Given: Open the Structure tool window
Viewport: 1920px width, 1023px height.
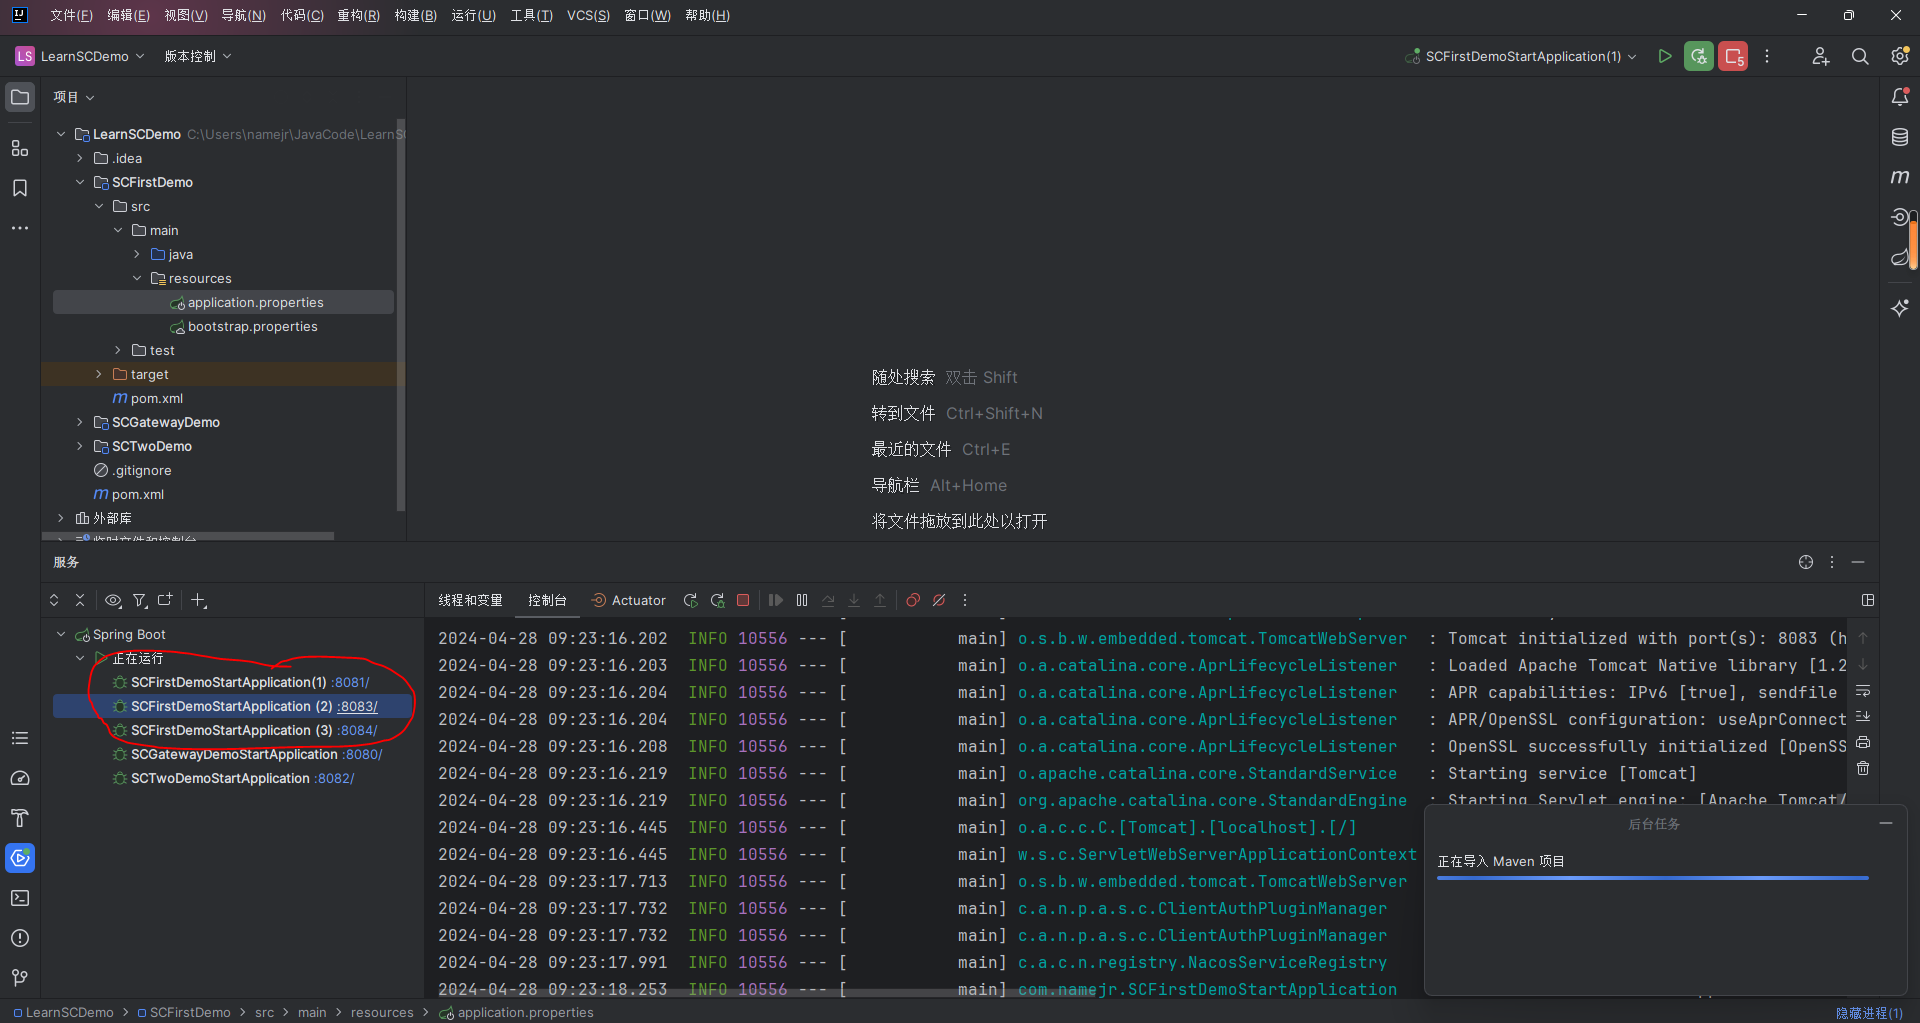Looking at the screenshot, I should [x=20, y=148].
